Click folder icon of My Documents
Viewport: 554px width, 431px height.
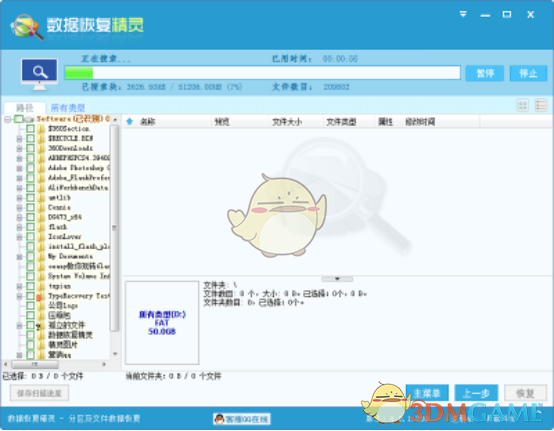pyautogui.click(x=41, y=256)
